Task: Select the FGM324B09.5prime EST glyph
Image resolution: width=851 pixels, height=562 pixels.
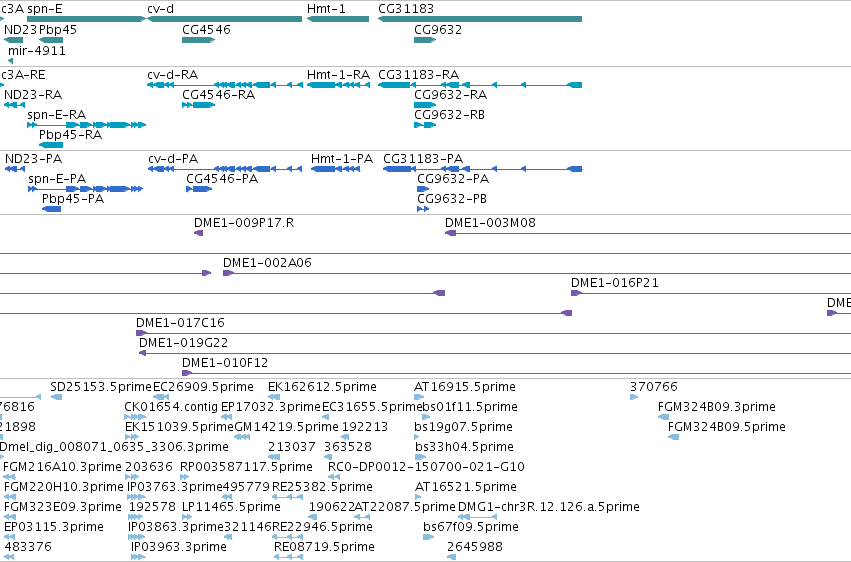Action: 674,438
